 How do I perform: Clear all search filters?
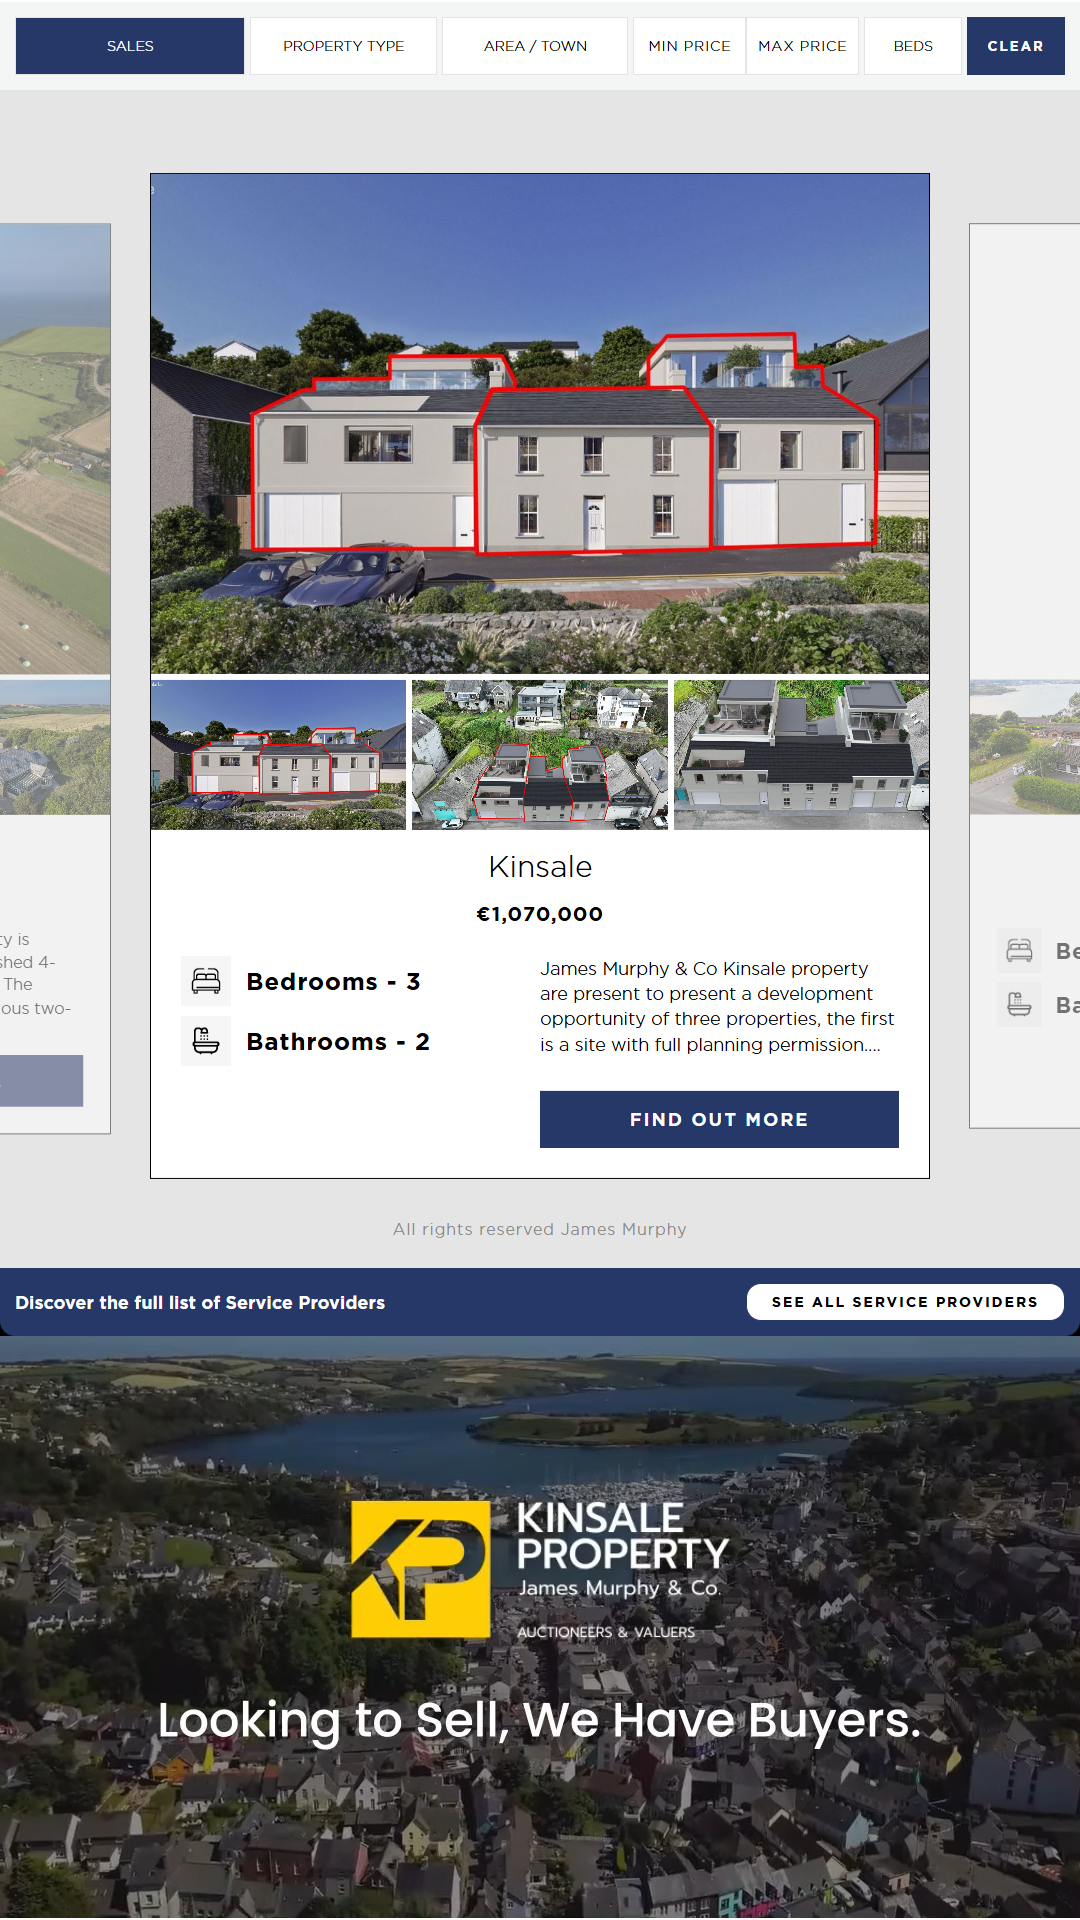(1015, 46)
